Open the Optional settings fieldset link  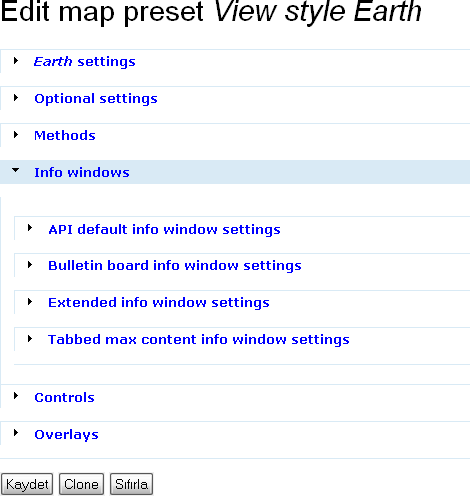[96, 99]
